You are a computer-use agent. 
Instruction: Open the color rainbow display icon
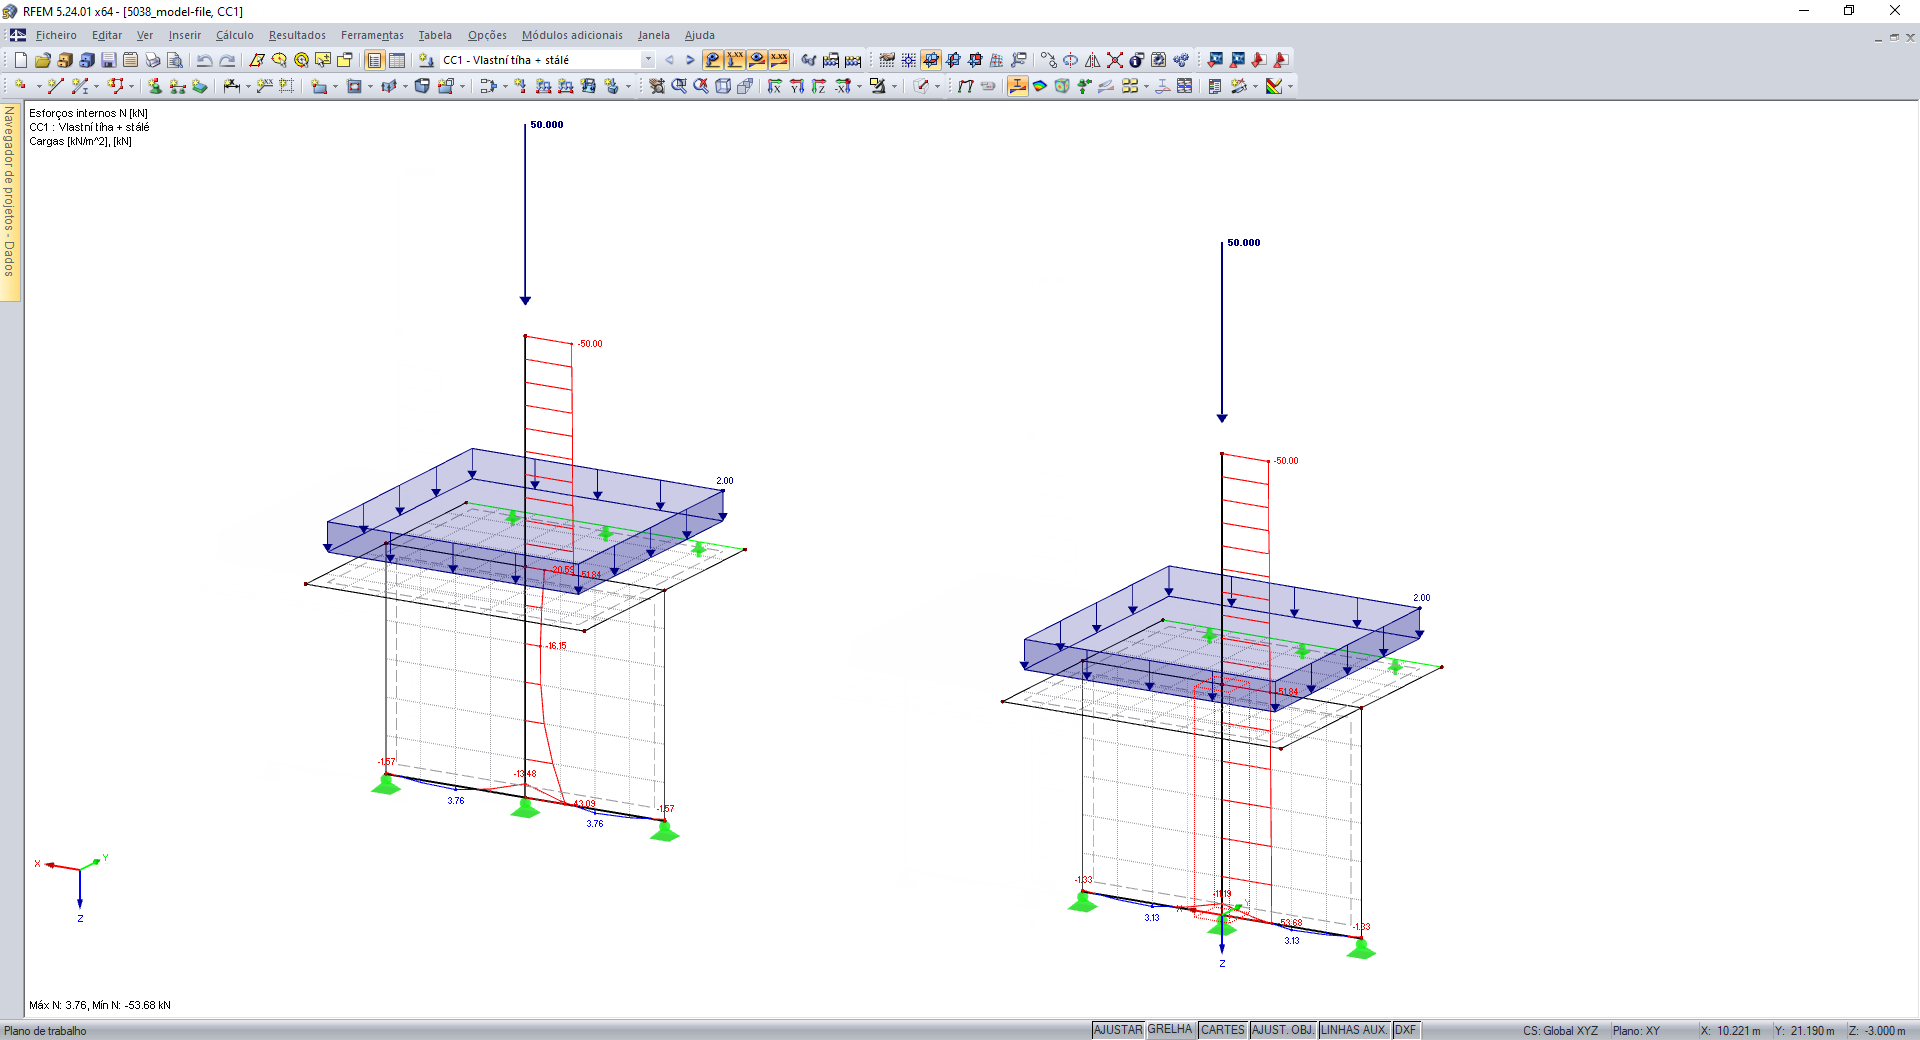(x=1273, y=86)
